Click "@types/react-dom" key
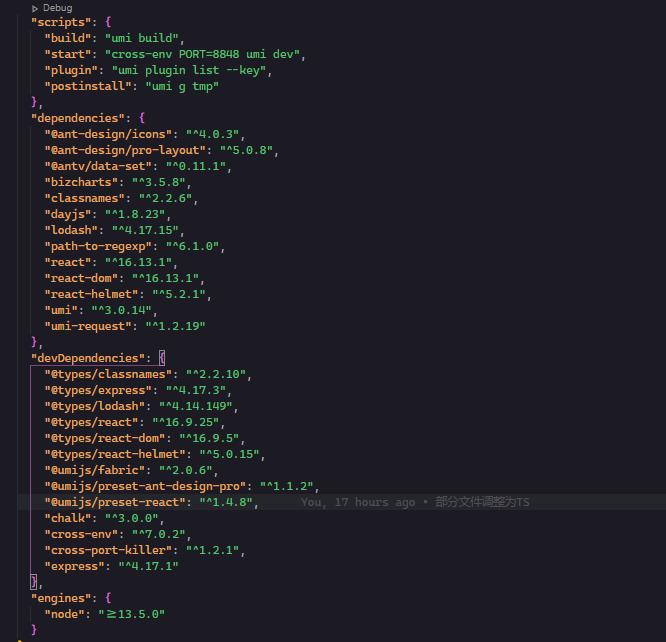Image resolution: width=666 pixels, height=642 pixels. 104,438
